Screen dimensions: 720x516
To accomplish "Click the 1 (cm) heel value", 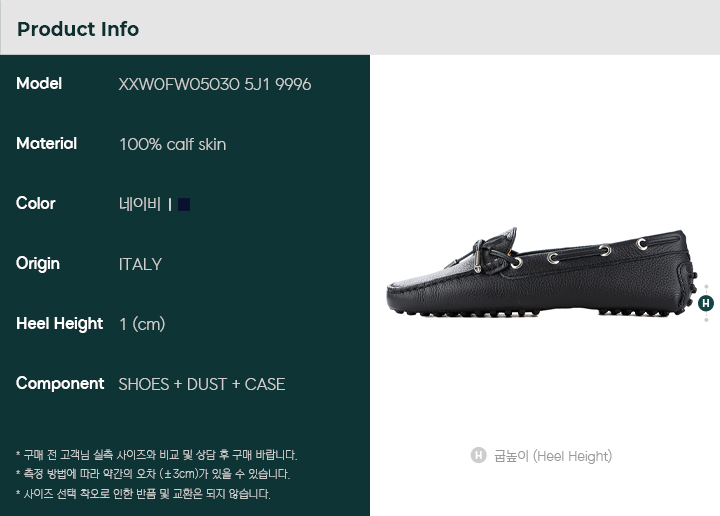I will [142, 325].
